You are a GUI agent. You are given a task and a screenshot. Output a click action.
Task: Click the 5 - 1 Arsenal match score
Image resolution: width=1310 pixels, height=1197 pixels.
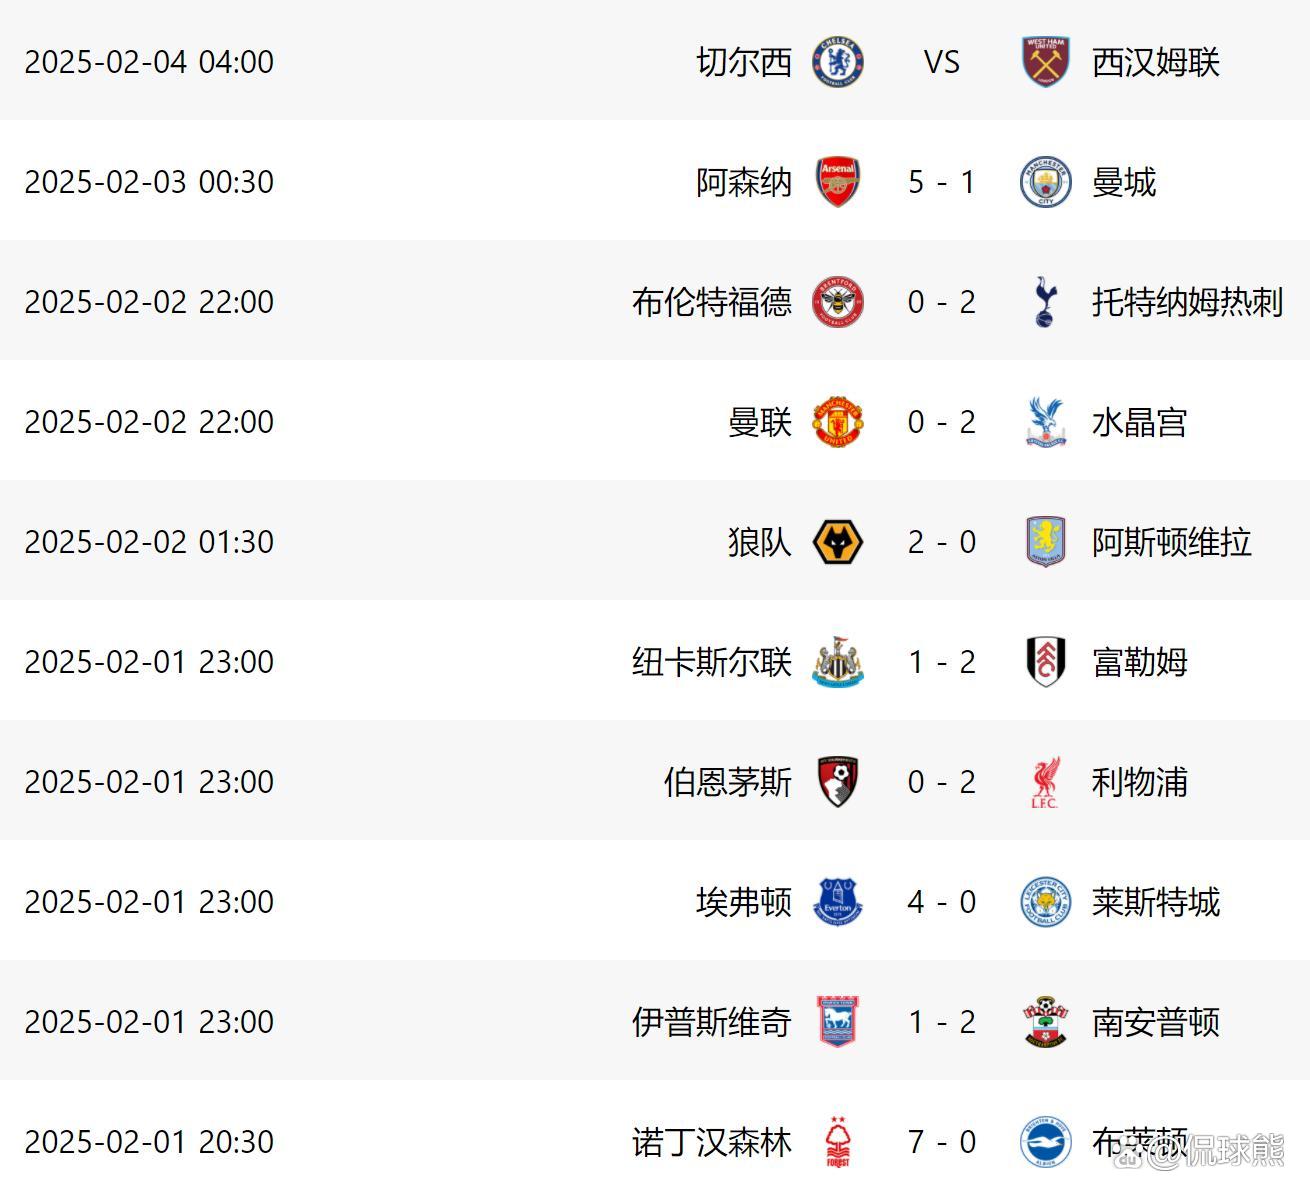click(x=941, y=182)
